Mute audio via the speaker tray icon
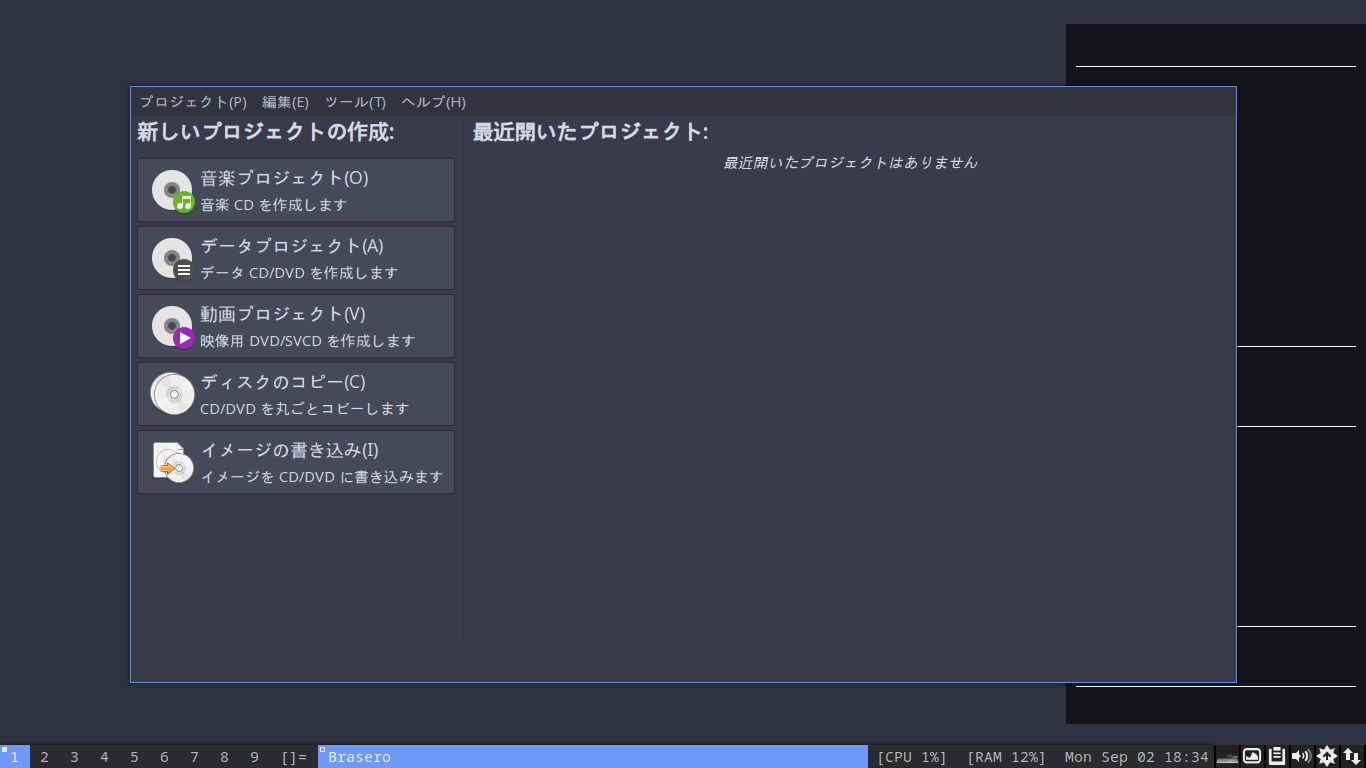This screenshot has width=1366, height=768. click(1301, 756)
